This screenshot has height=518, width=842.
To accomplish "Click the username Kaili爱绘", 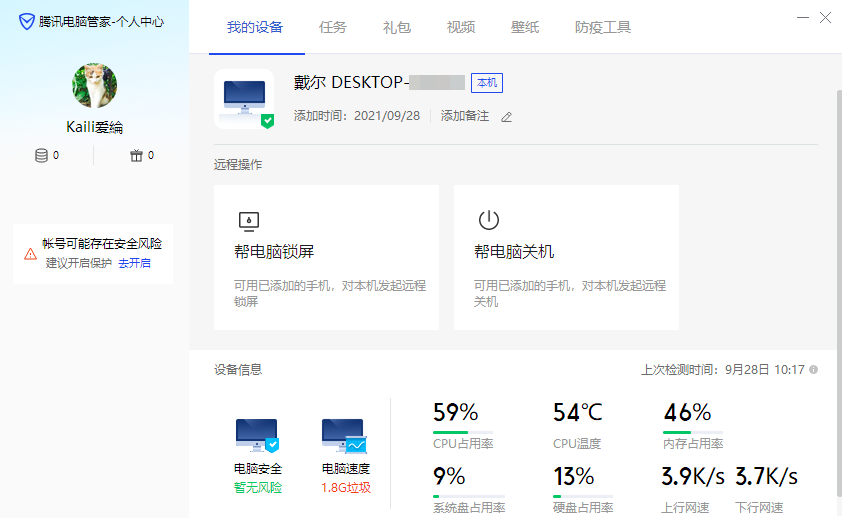I will point(95,127).
